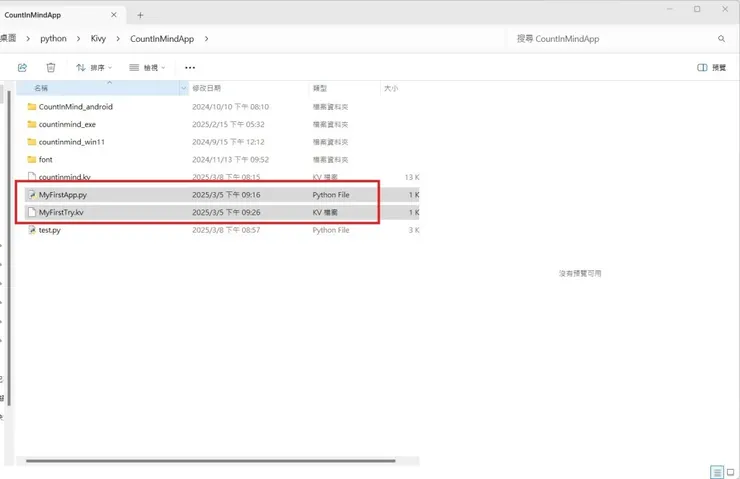This screenshot has height=479, width=740.
Task: Click the countinmind_exe folder icon
Action: (32, 125)
